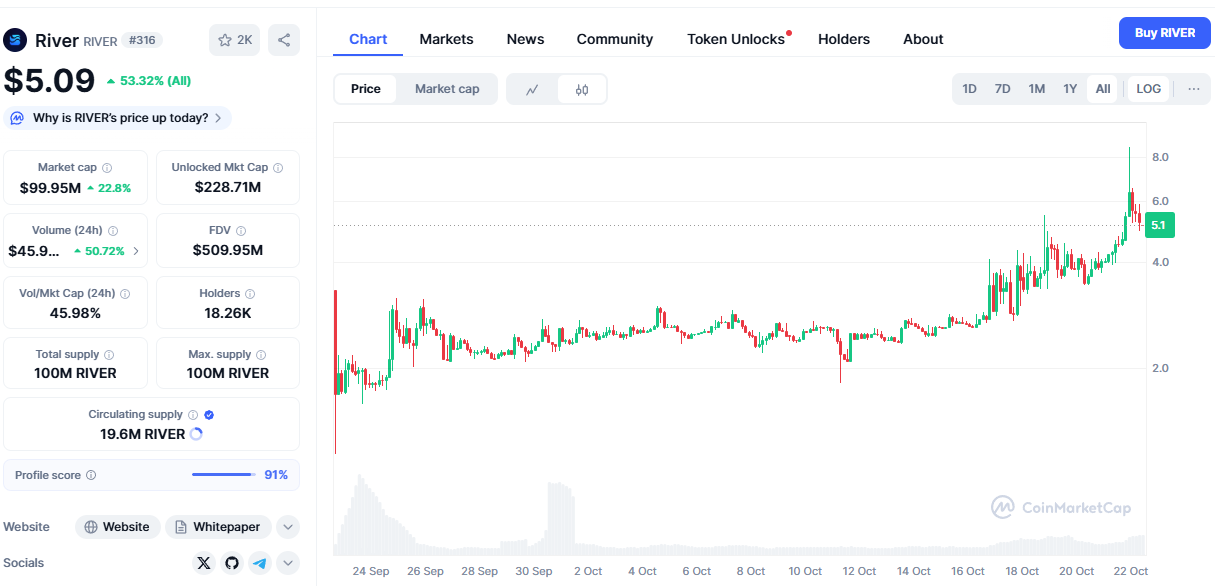This screenshot has height=586, width=1215.
Task: Click the star watchlist icon
Action: [x=225, y=40]
